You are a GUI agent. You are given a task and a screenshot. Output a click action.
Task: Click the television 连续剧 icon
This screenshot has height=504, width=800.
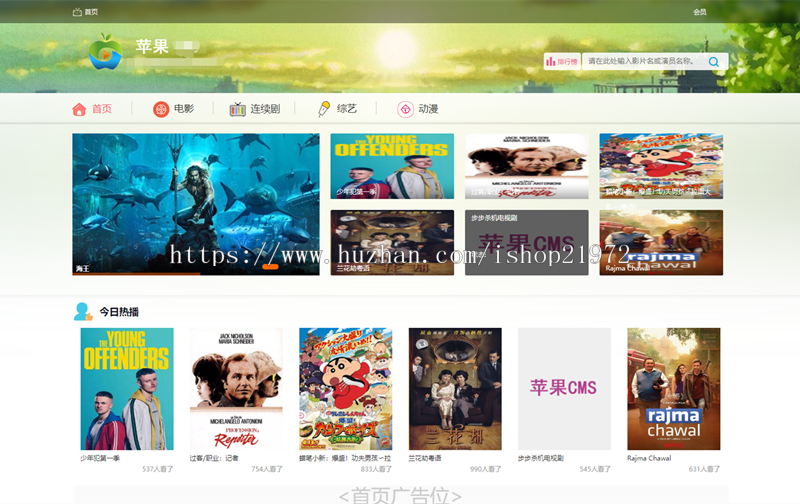click(237, 109)
